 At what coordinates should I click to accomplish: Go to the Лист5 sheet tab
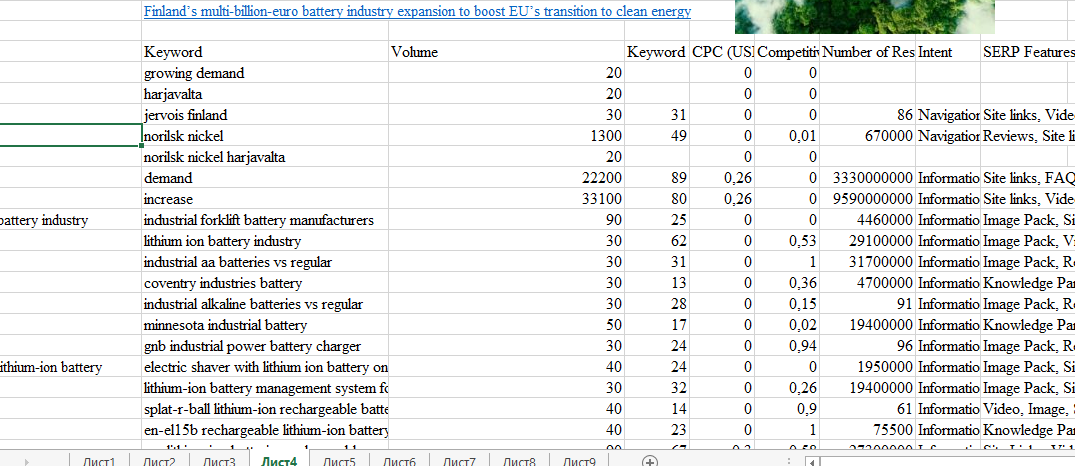coord(340,461)
